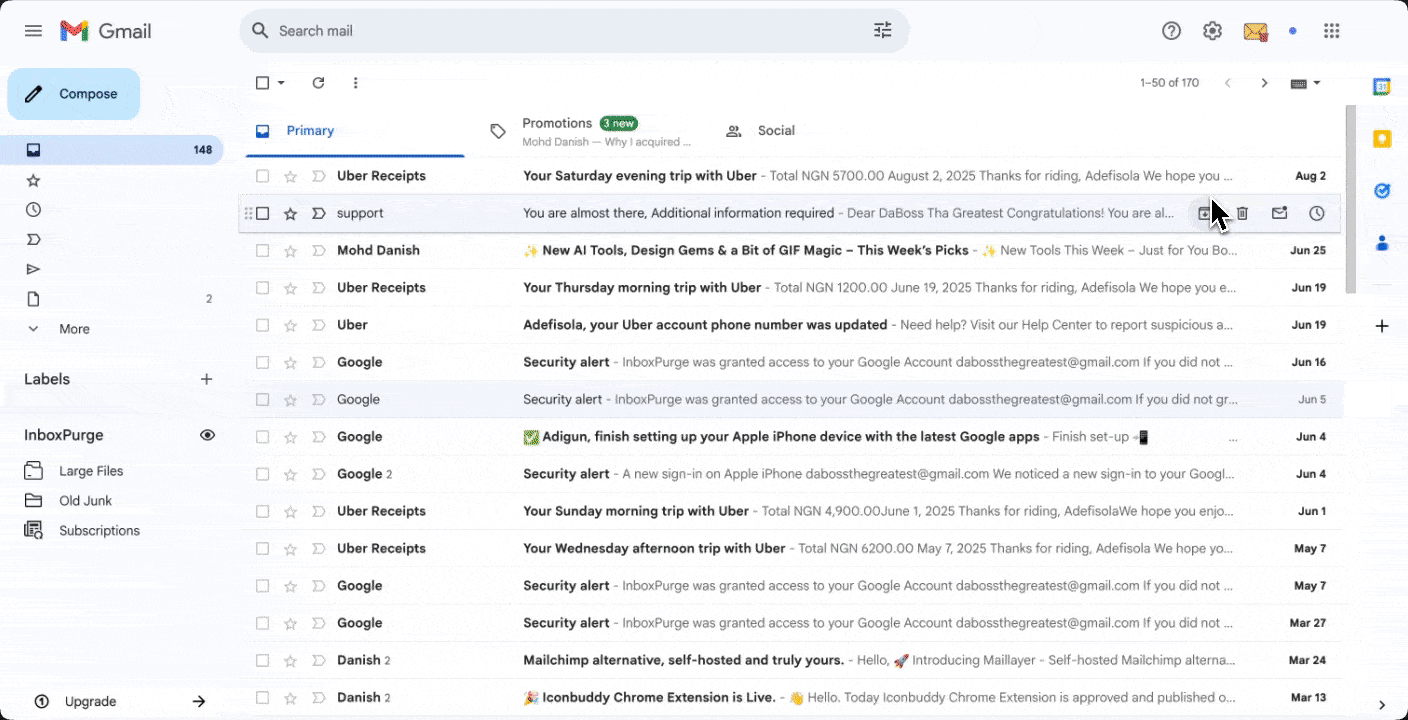Toggle InboxPurge label visibility eye
Screen dimensions: 1408x720
point(207,435)
